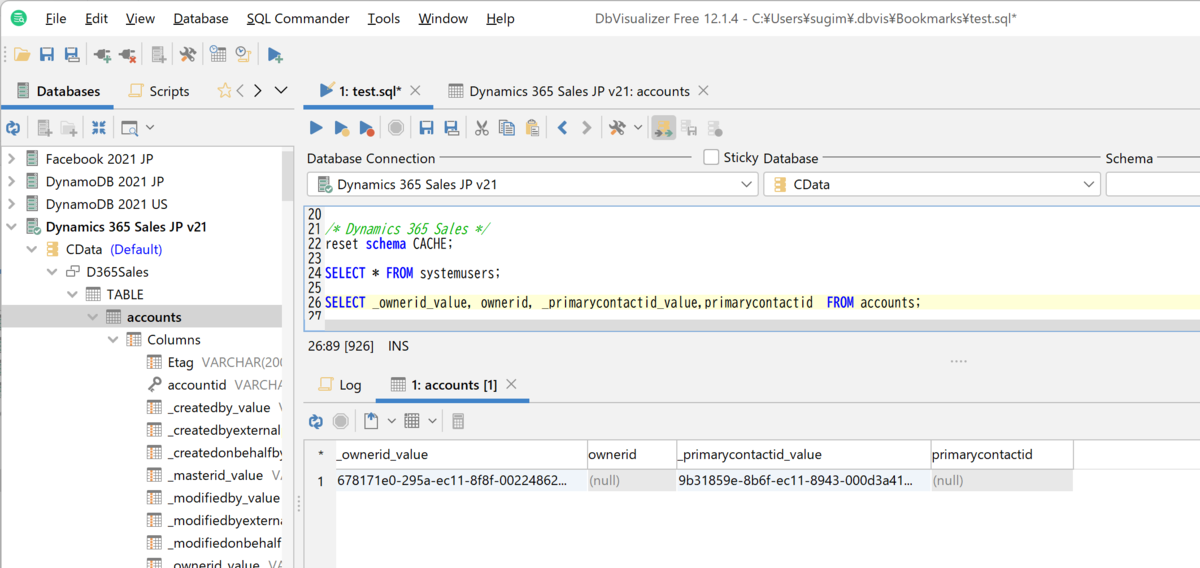Toggle auto-commit arrows icon in editor toolbar
This screenshot has width=1200, height=568.
click(x=663, y=128)
